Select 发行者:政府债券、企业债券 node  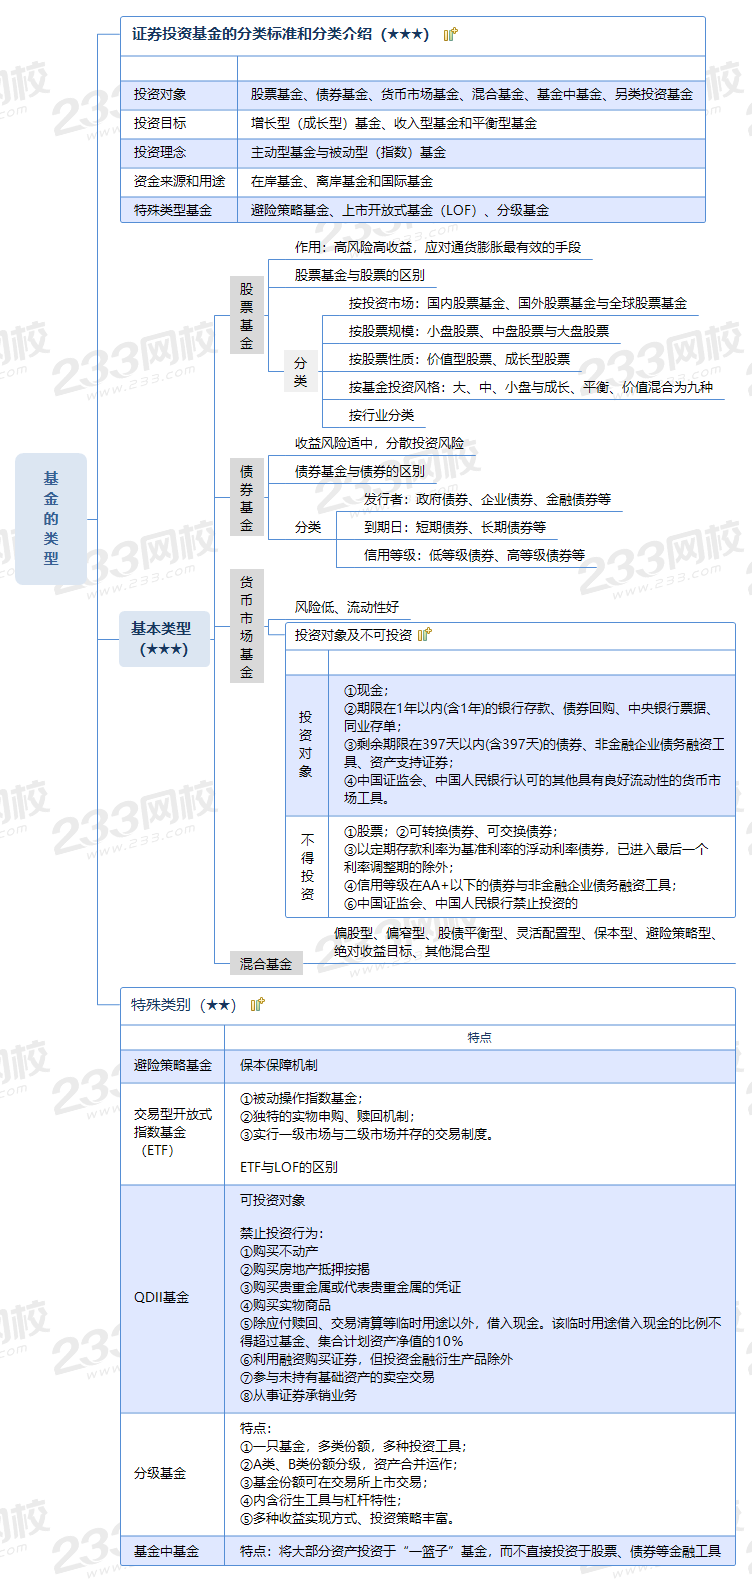(487, 499)
